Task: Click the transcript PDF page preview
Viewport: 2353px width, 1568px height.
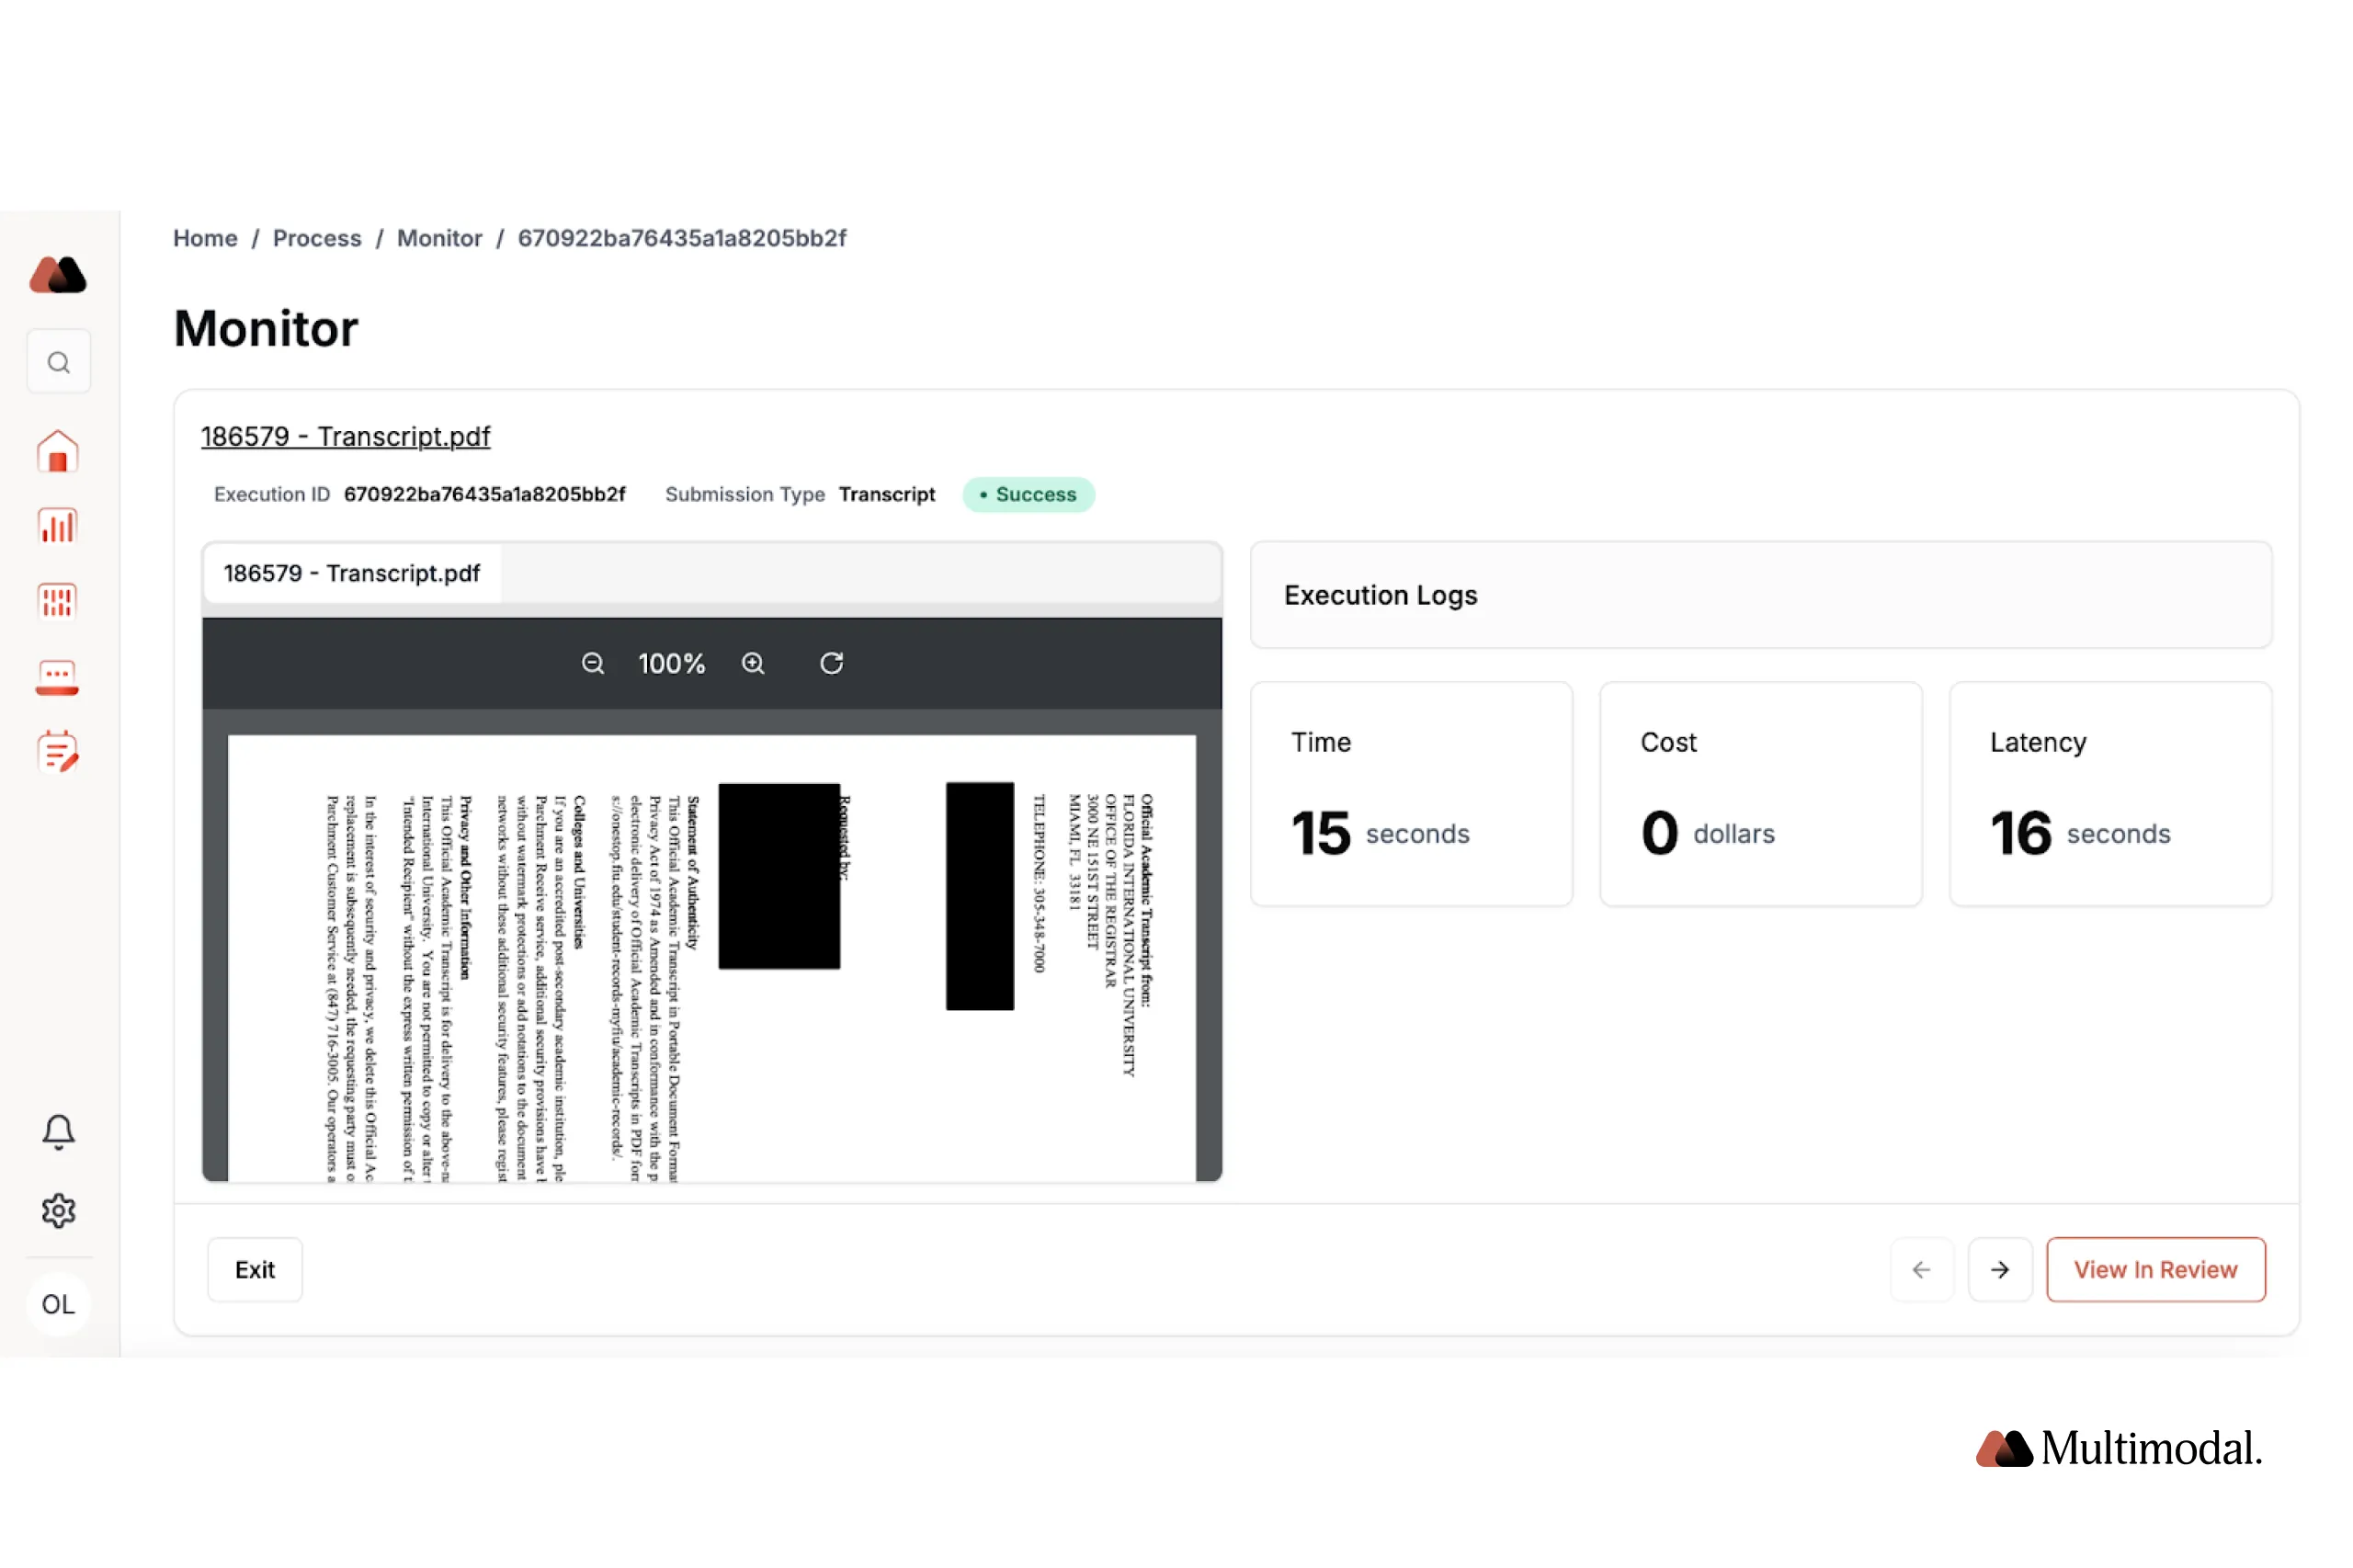Action: pos(712,958)
